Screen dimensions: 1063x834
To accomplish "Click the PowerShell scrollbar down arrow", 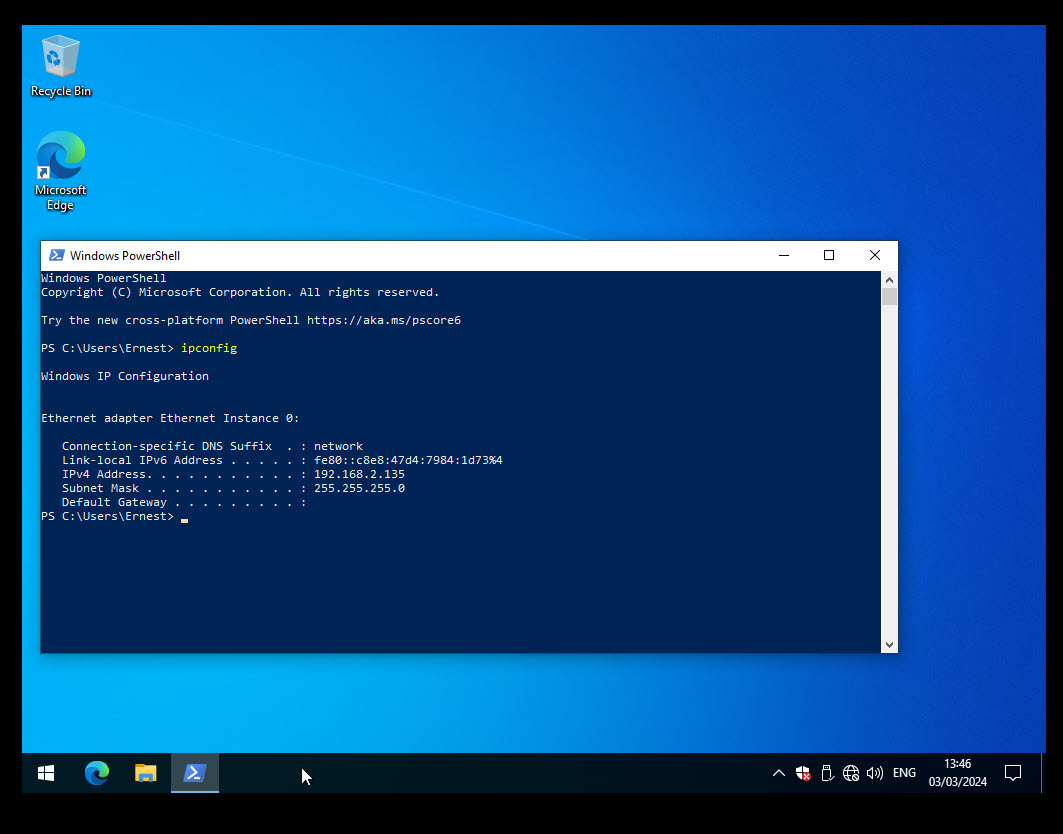I will 889,645.
